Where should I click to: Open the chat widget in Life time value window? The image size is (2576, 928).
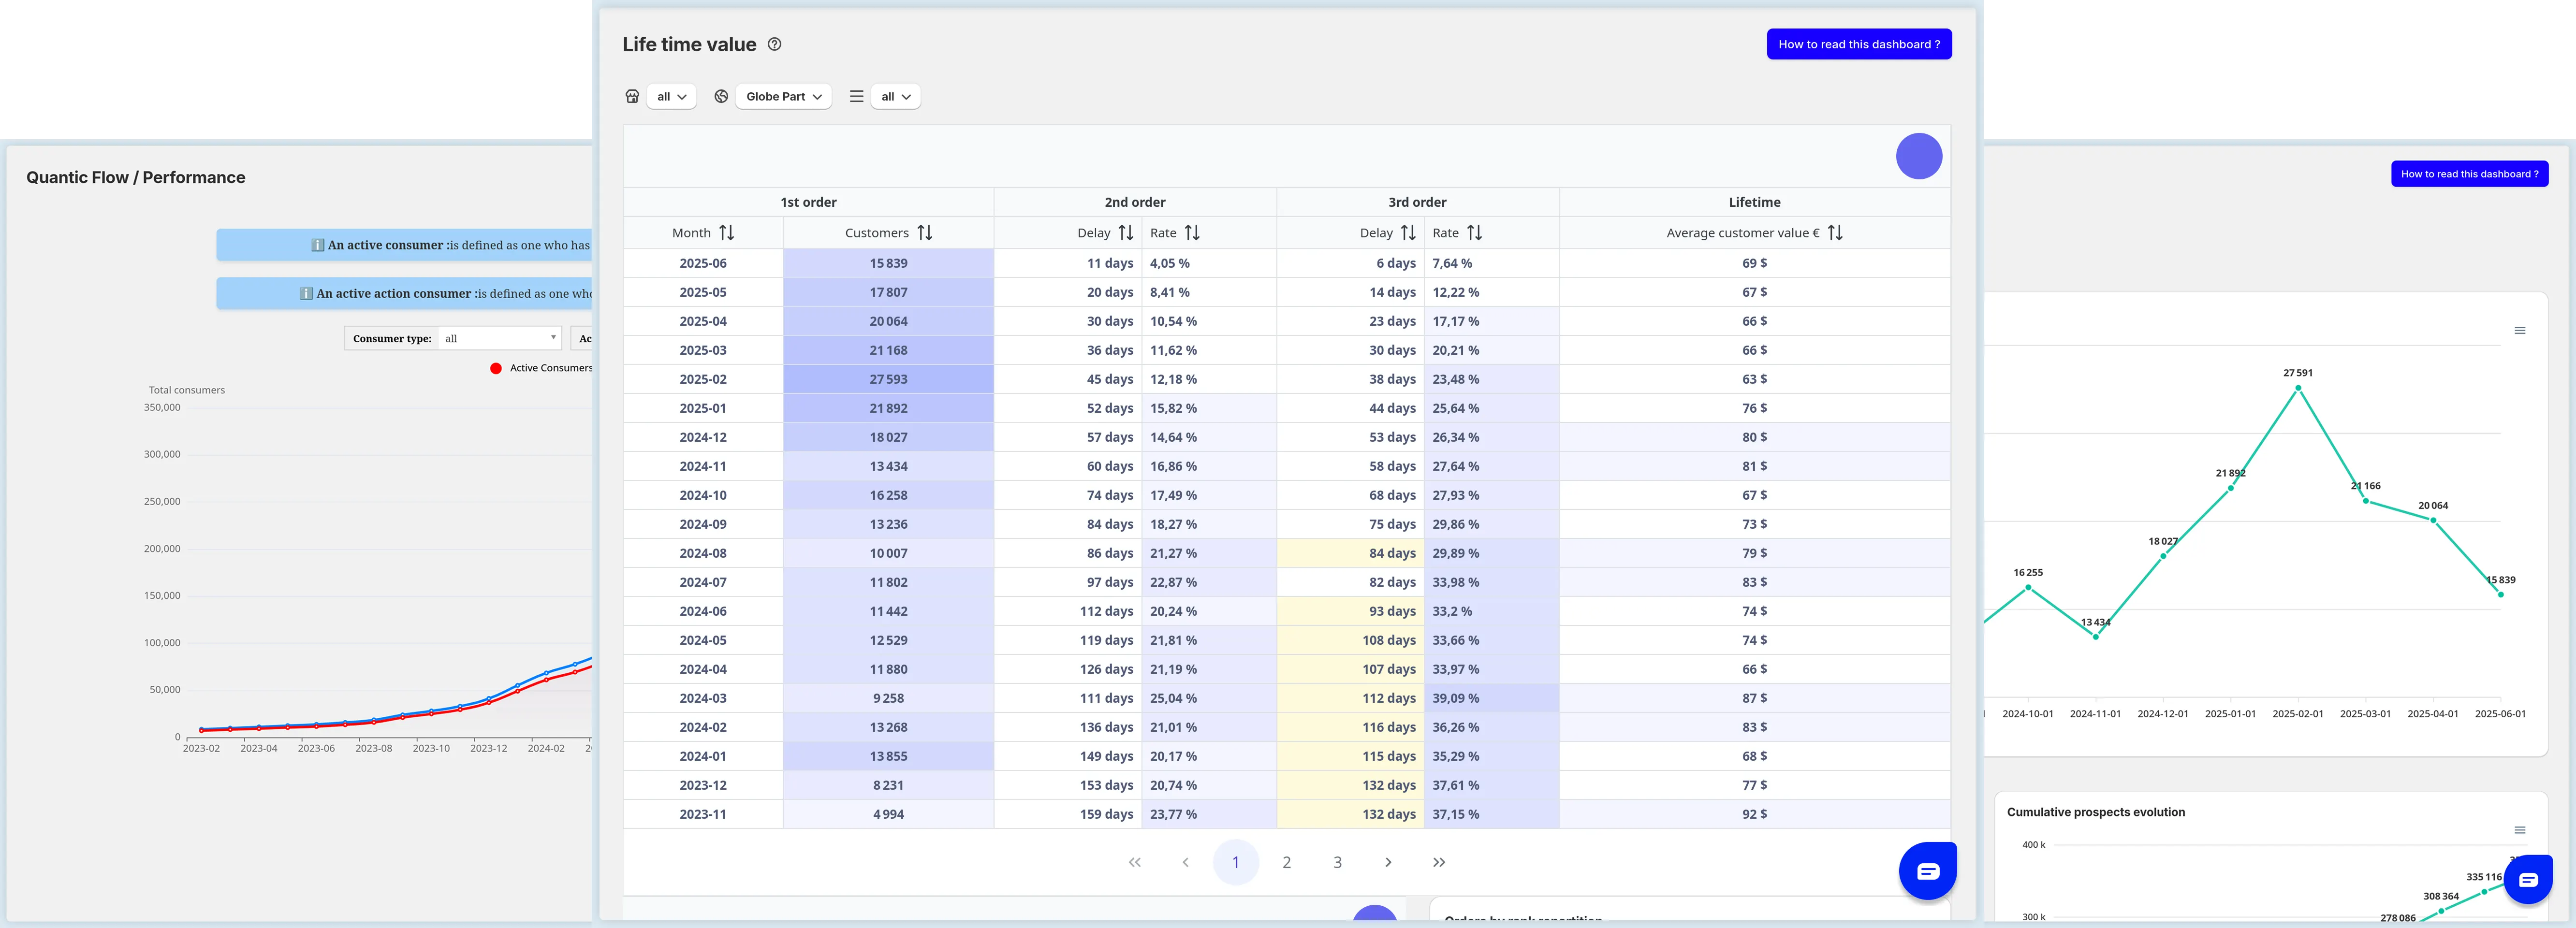coord(1927,871)
